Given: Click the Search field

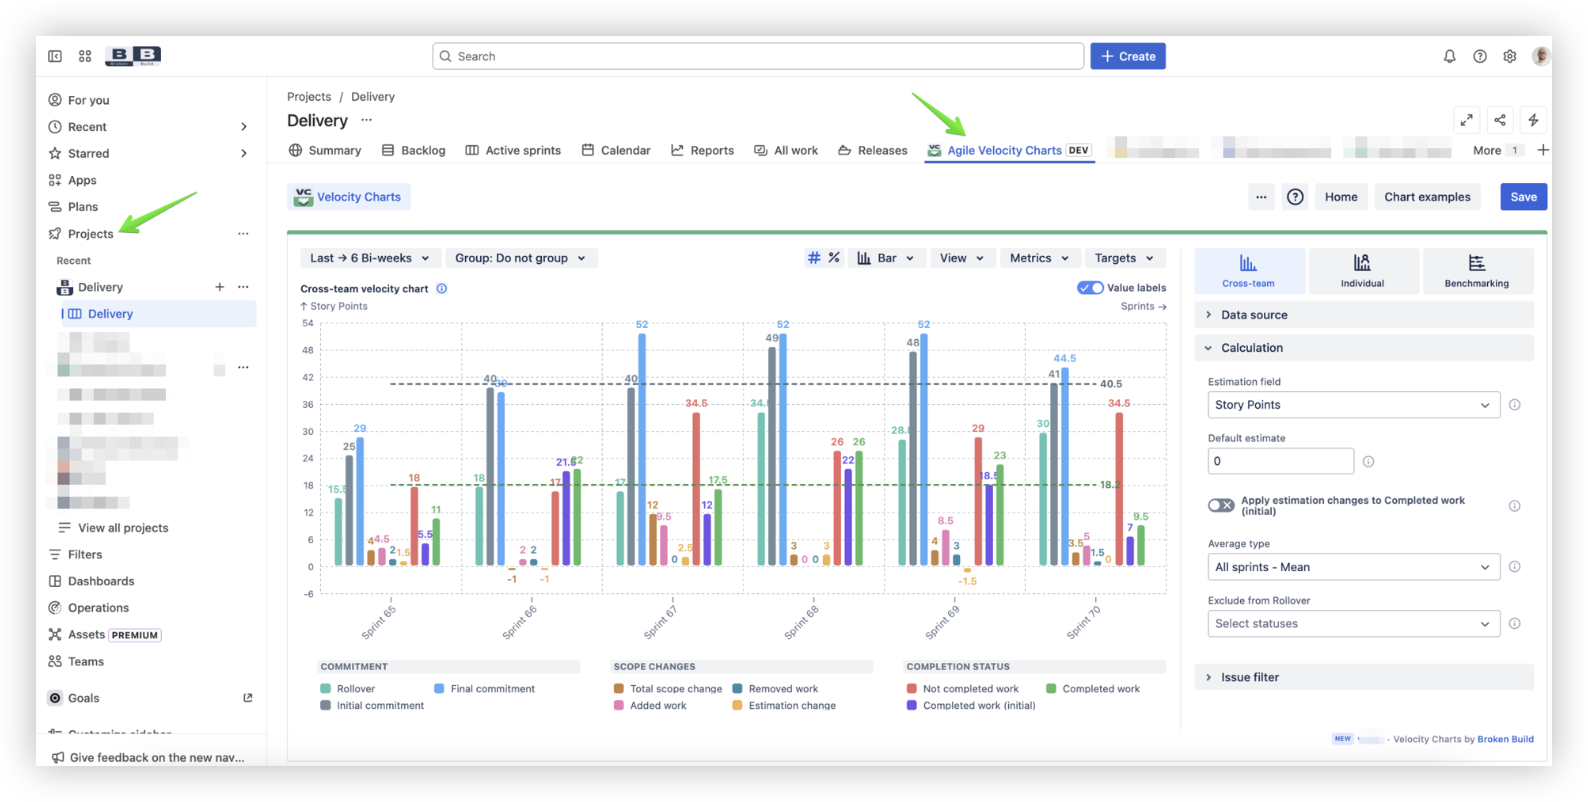Looking at the screenshot, I should click(x=758, y=56).
